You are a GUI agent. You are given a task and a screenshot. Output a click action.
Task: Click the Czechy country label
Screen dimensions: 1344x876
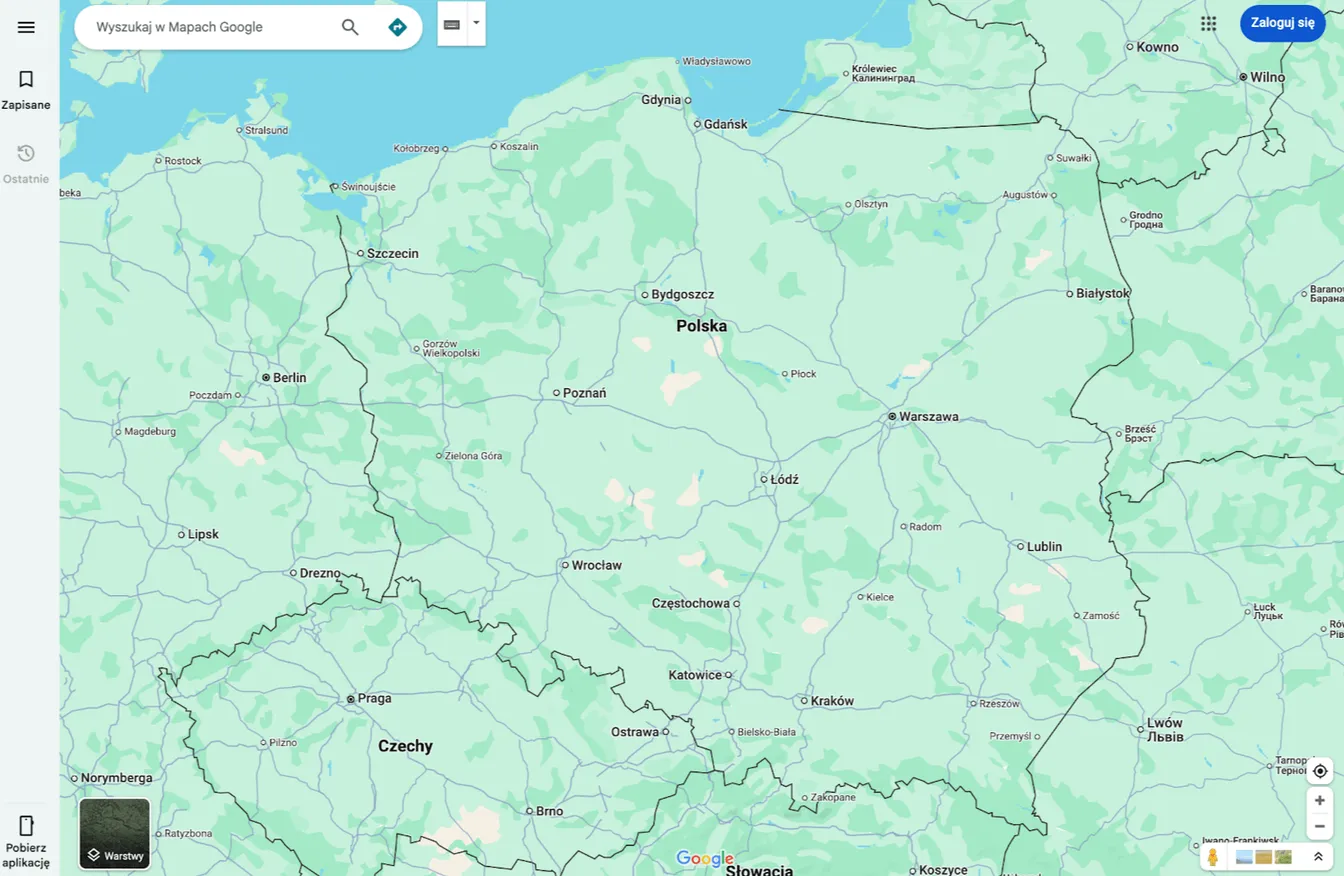406,746
